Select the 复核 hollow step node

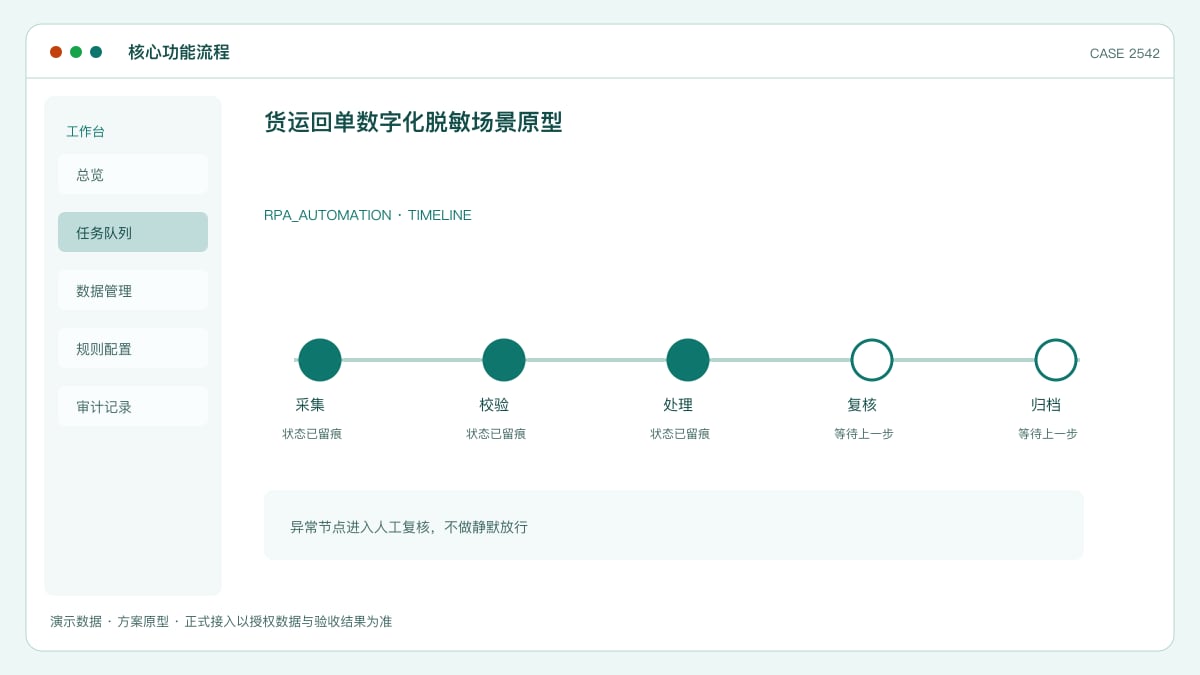[872, 360]
